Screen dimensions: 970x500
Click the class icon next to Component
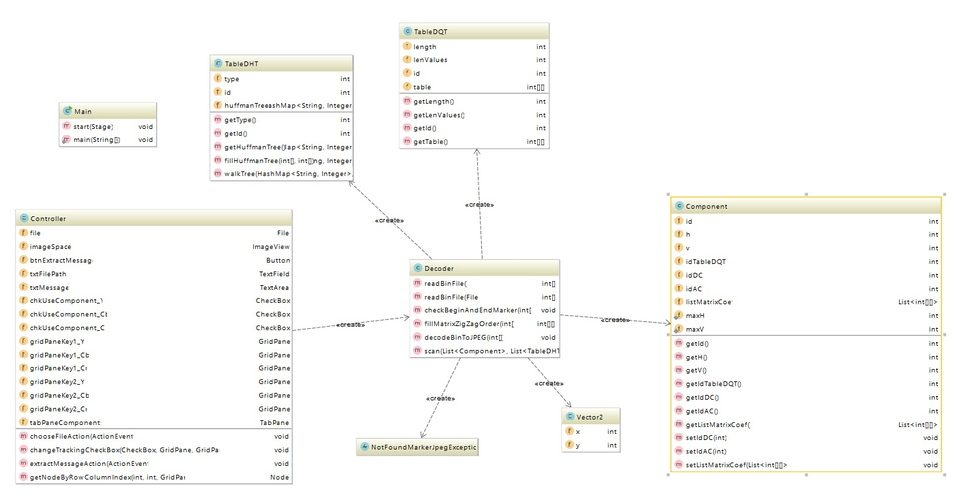point(679,206)
